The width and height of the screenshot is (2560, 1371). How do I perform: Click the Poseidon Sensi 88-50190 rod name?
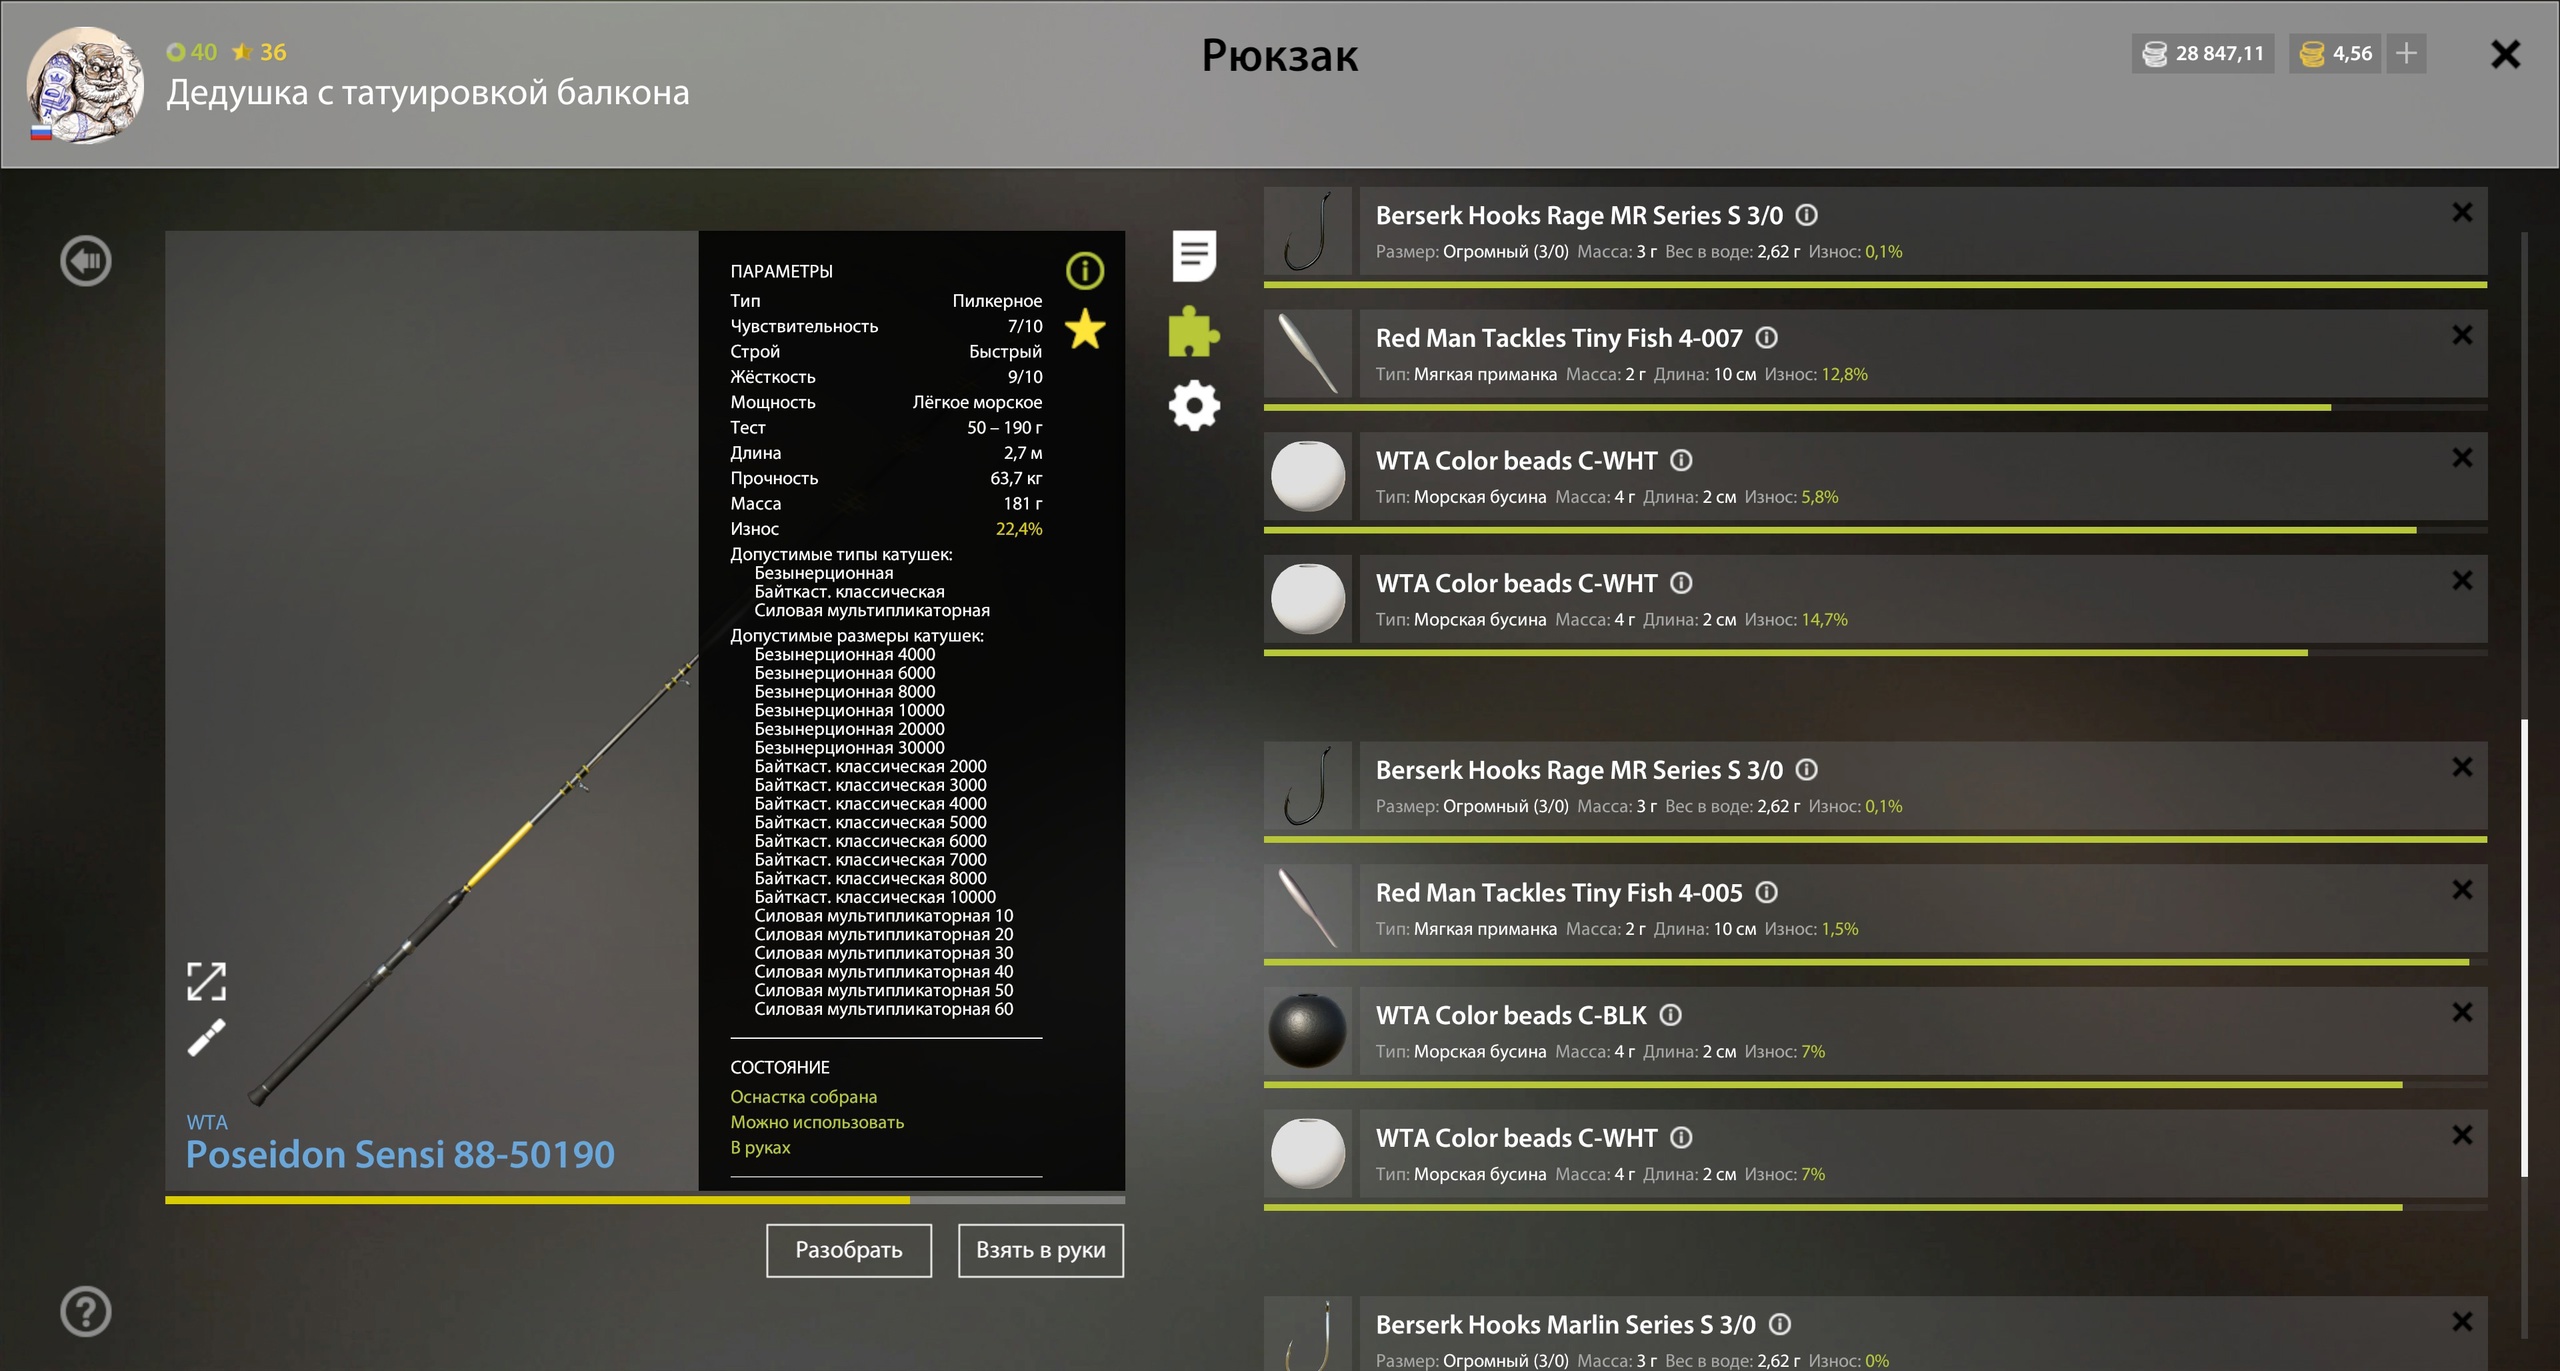click(400, 1155)
